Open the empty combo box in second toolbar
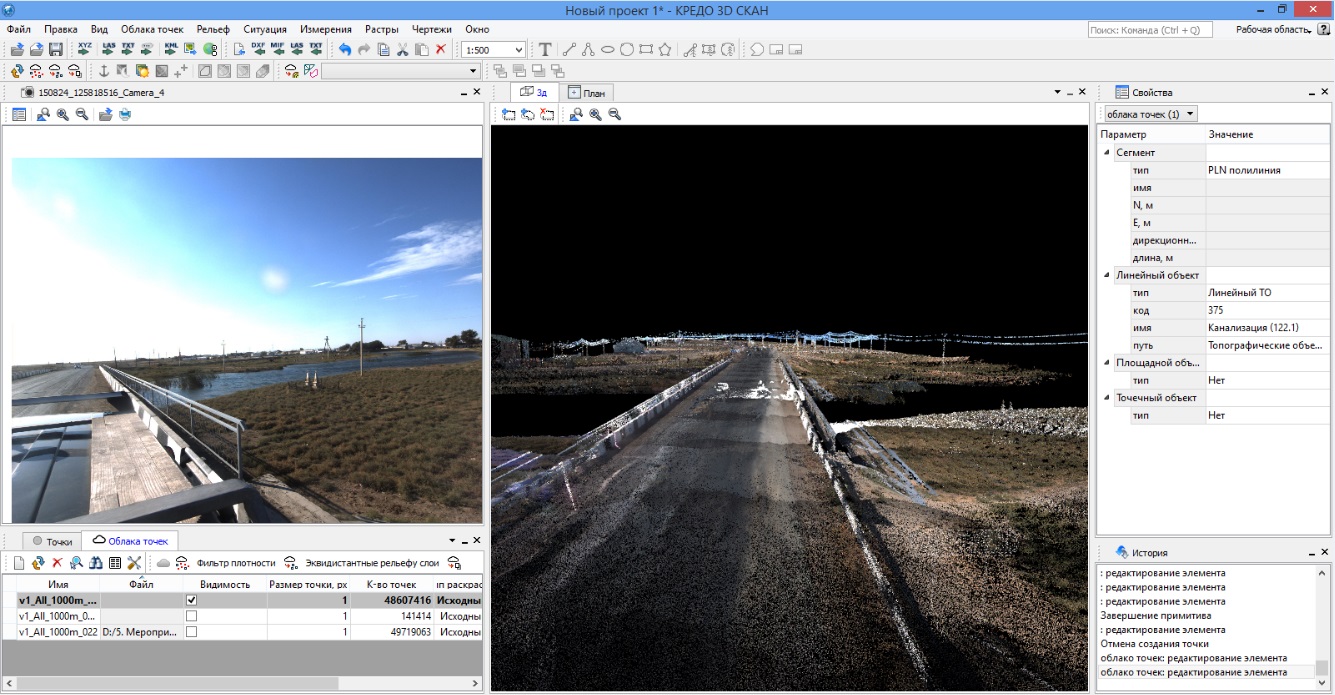The width and height of the screenshot is (1335, 695). [x=474, y=71]
